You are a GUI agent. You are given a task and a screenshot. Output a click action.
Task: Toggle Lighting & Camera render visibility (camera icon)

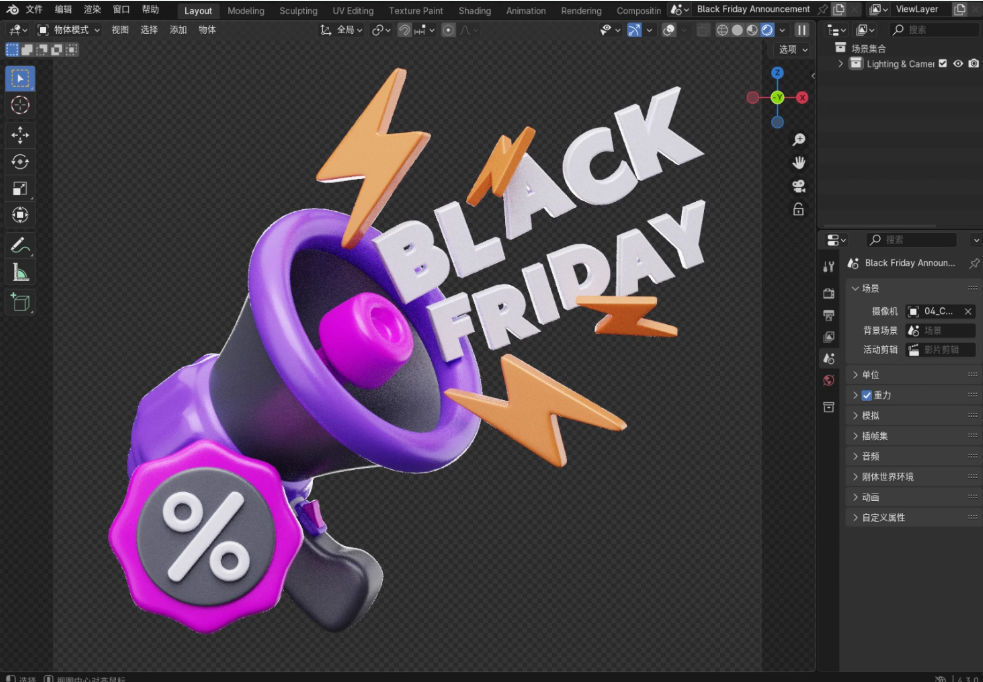click(974, 64)
